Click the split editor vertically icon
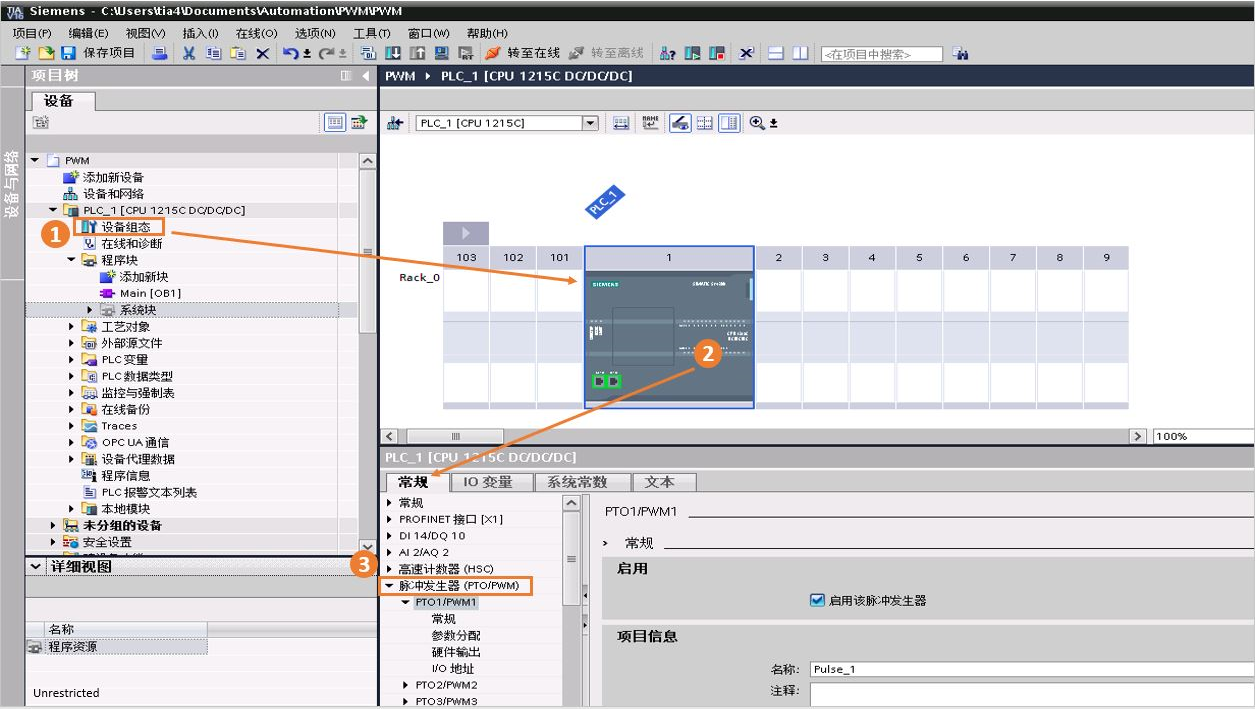1257x709 pixels. (800, 53)
